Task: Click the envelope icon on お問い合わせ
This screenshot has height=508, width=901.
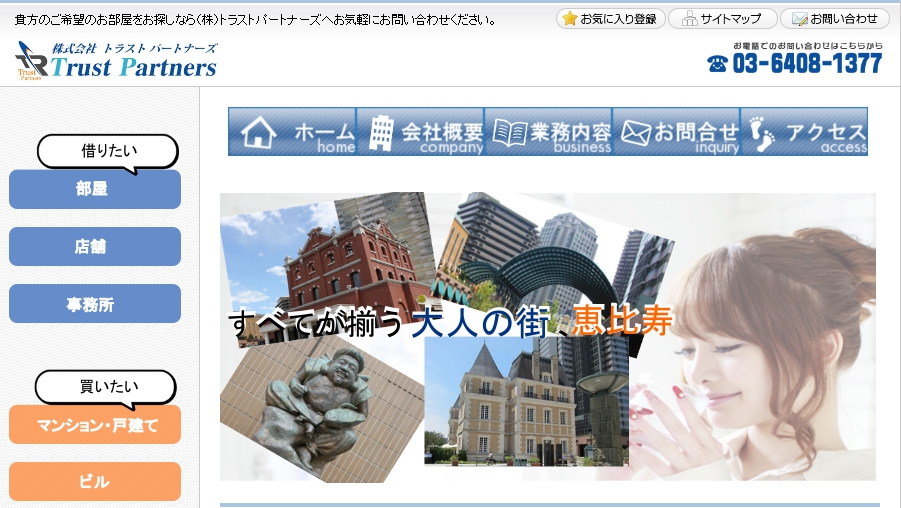Action: [x=799, y=20]
